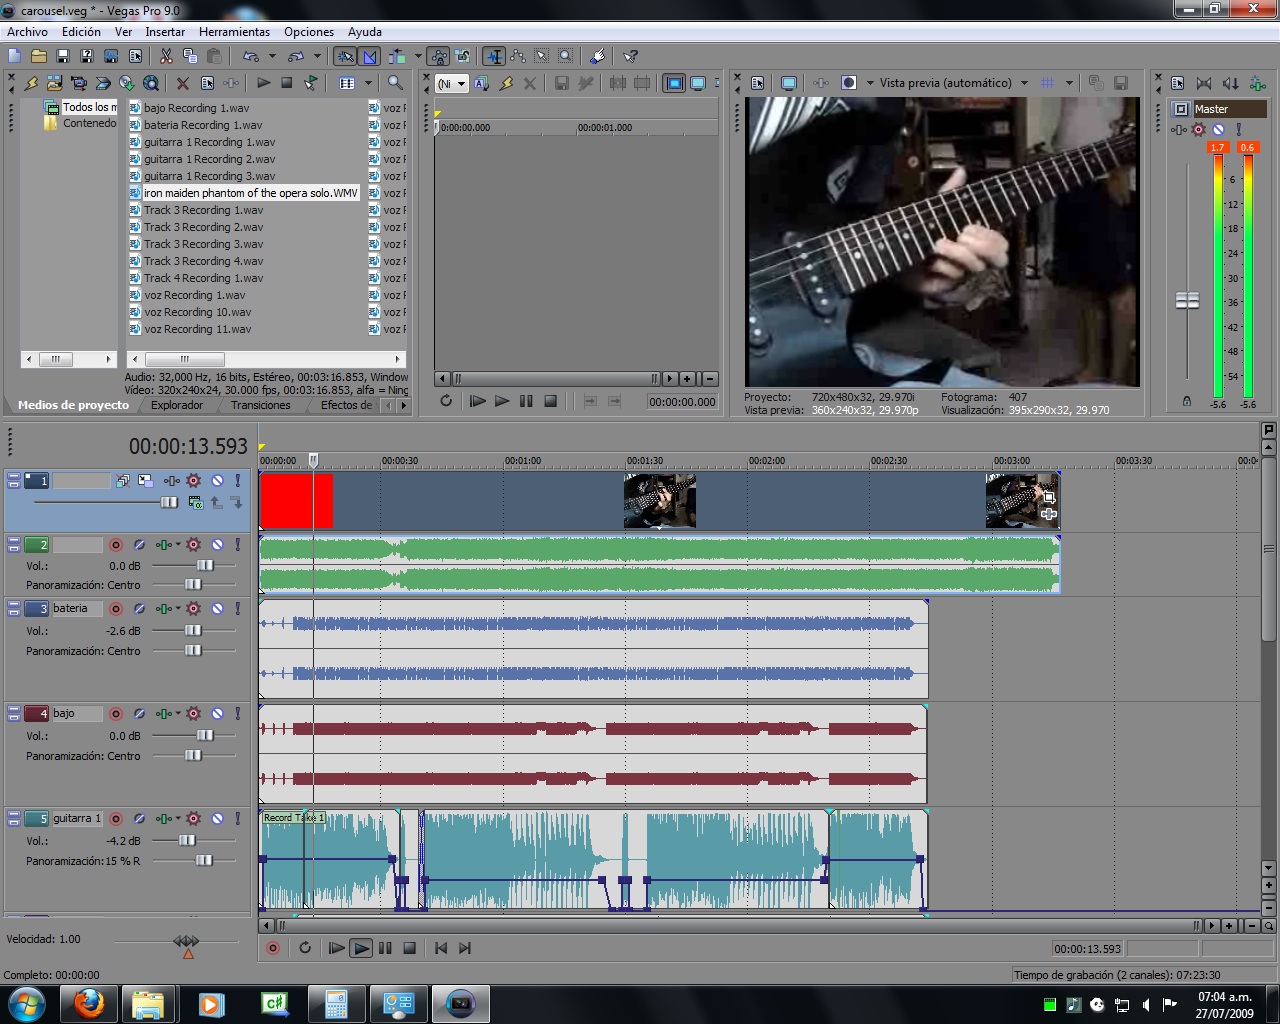The height and width of the screenshot is (1024, 1280).
Task: Click Capture Video icon in Project Media
Action: coord(78,83)
